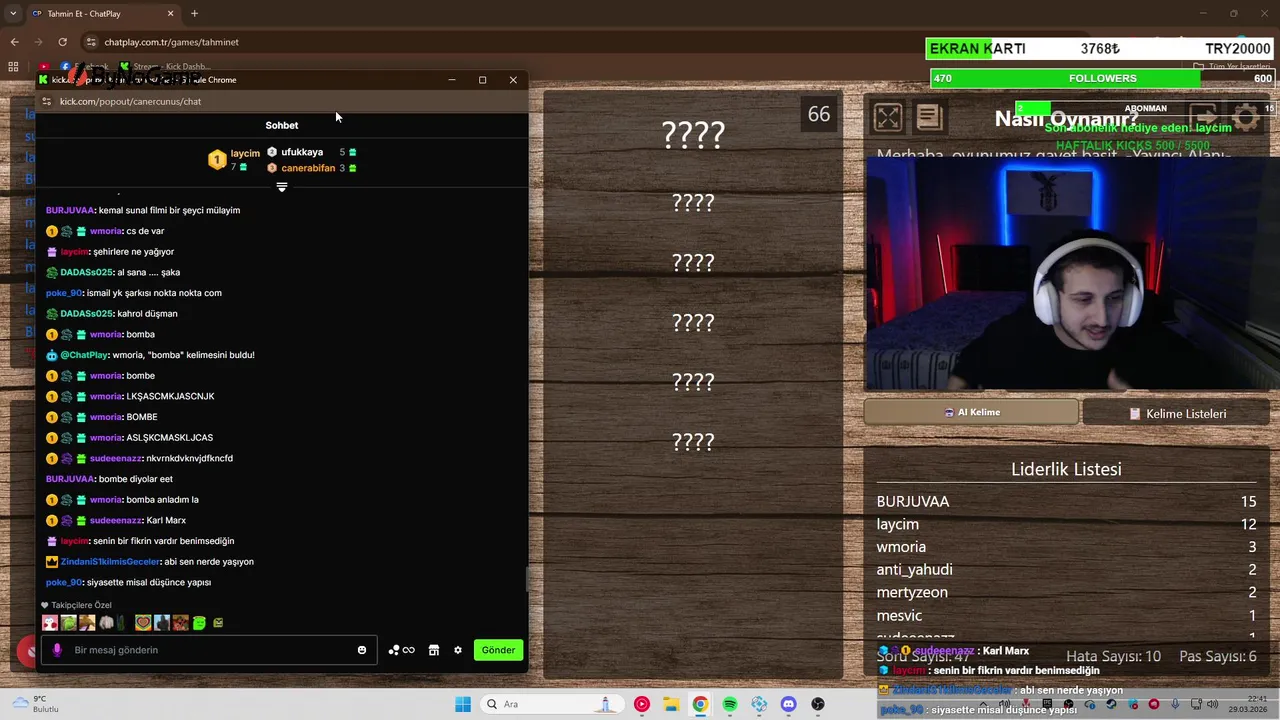Open Spotify from the taskbar

click(x=730, y=704)
